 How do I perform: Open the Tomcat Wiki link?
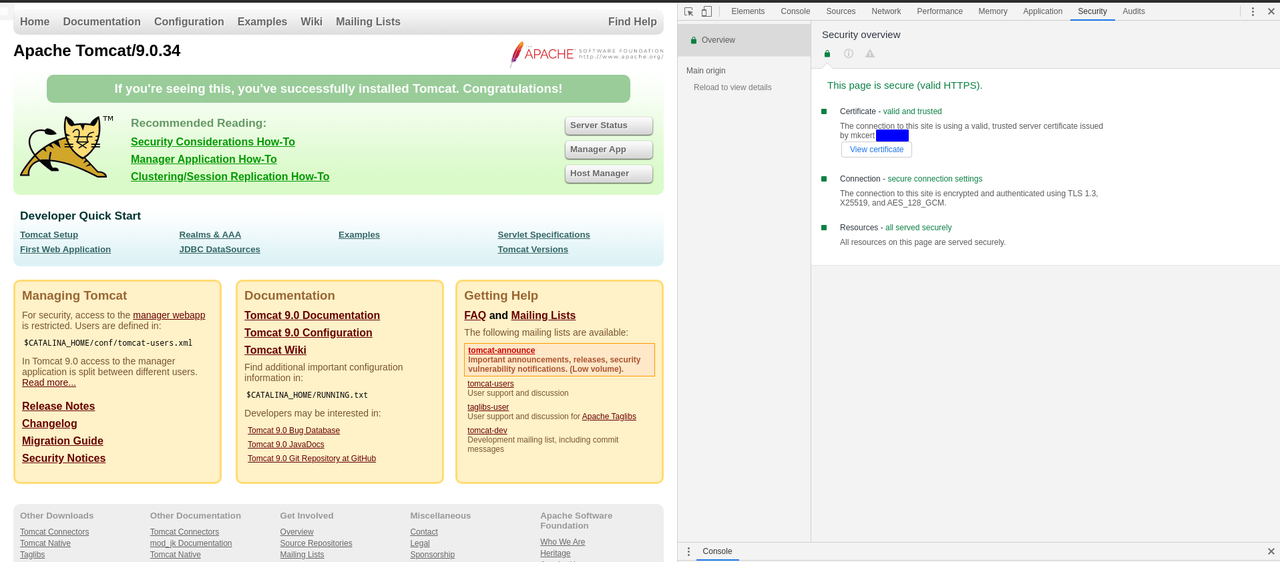(275, 351)
